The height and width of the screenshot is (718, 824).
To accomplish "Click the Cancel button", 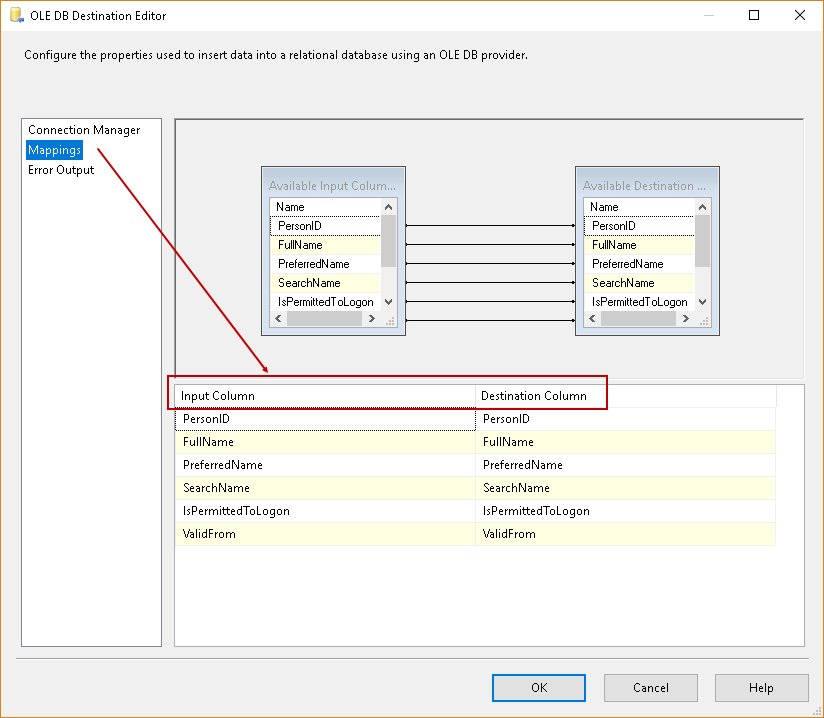I will 651,688.
